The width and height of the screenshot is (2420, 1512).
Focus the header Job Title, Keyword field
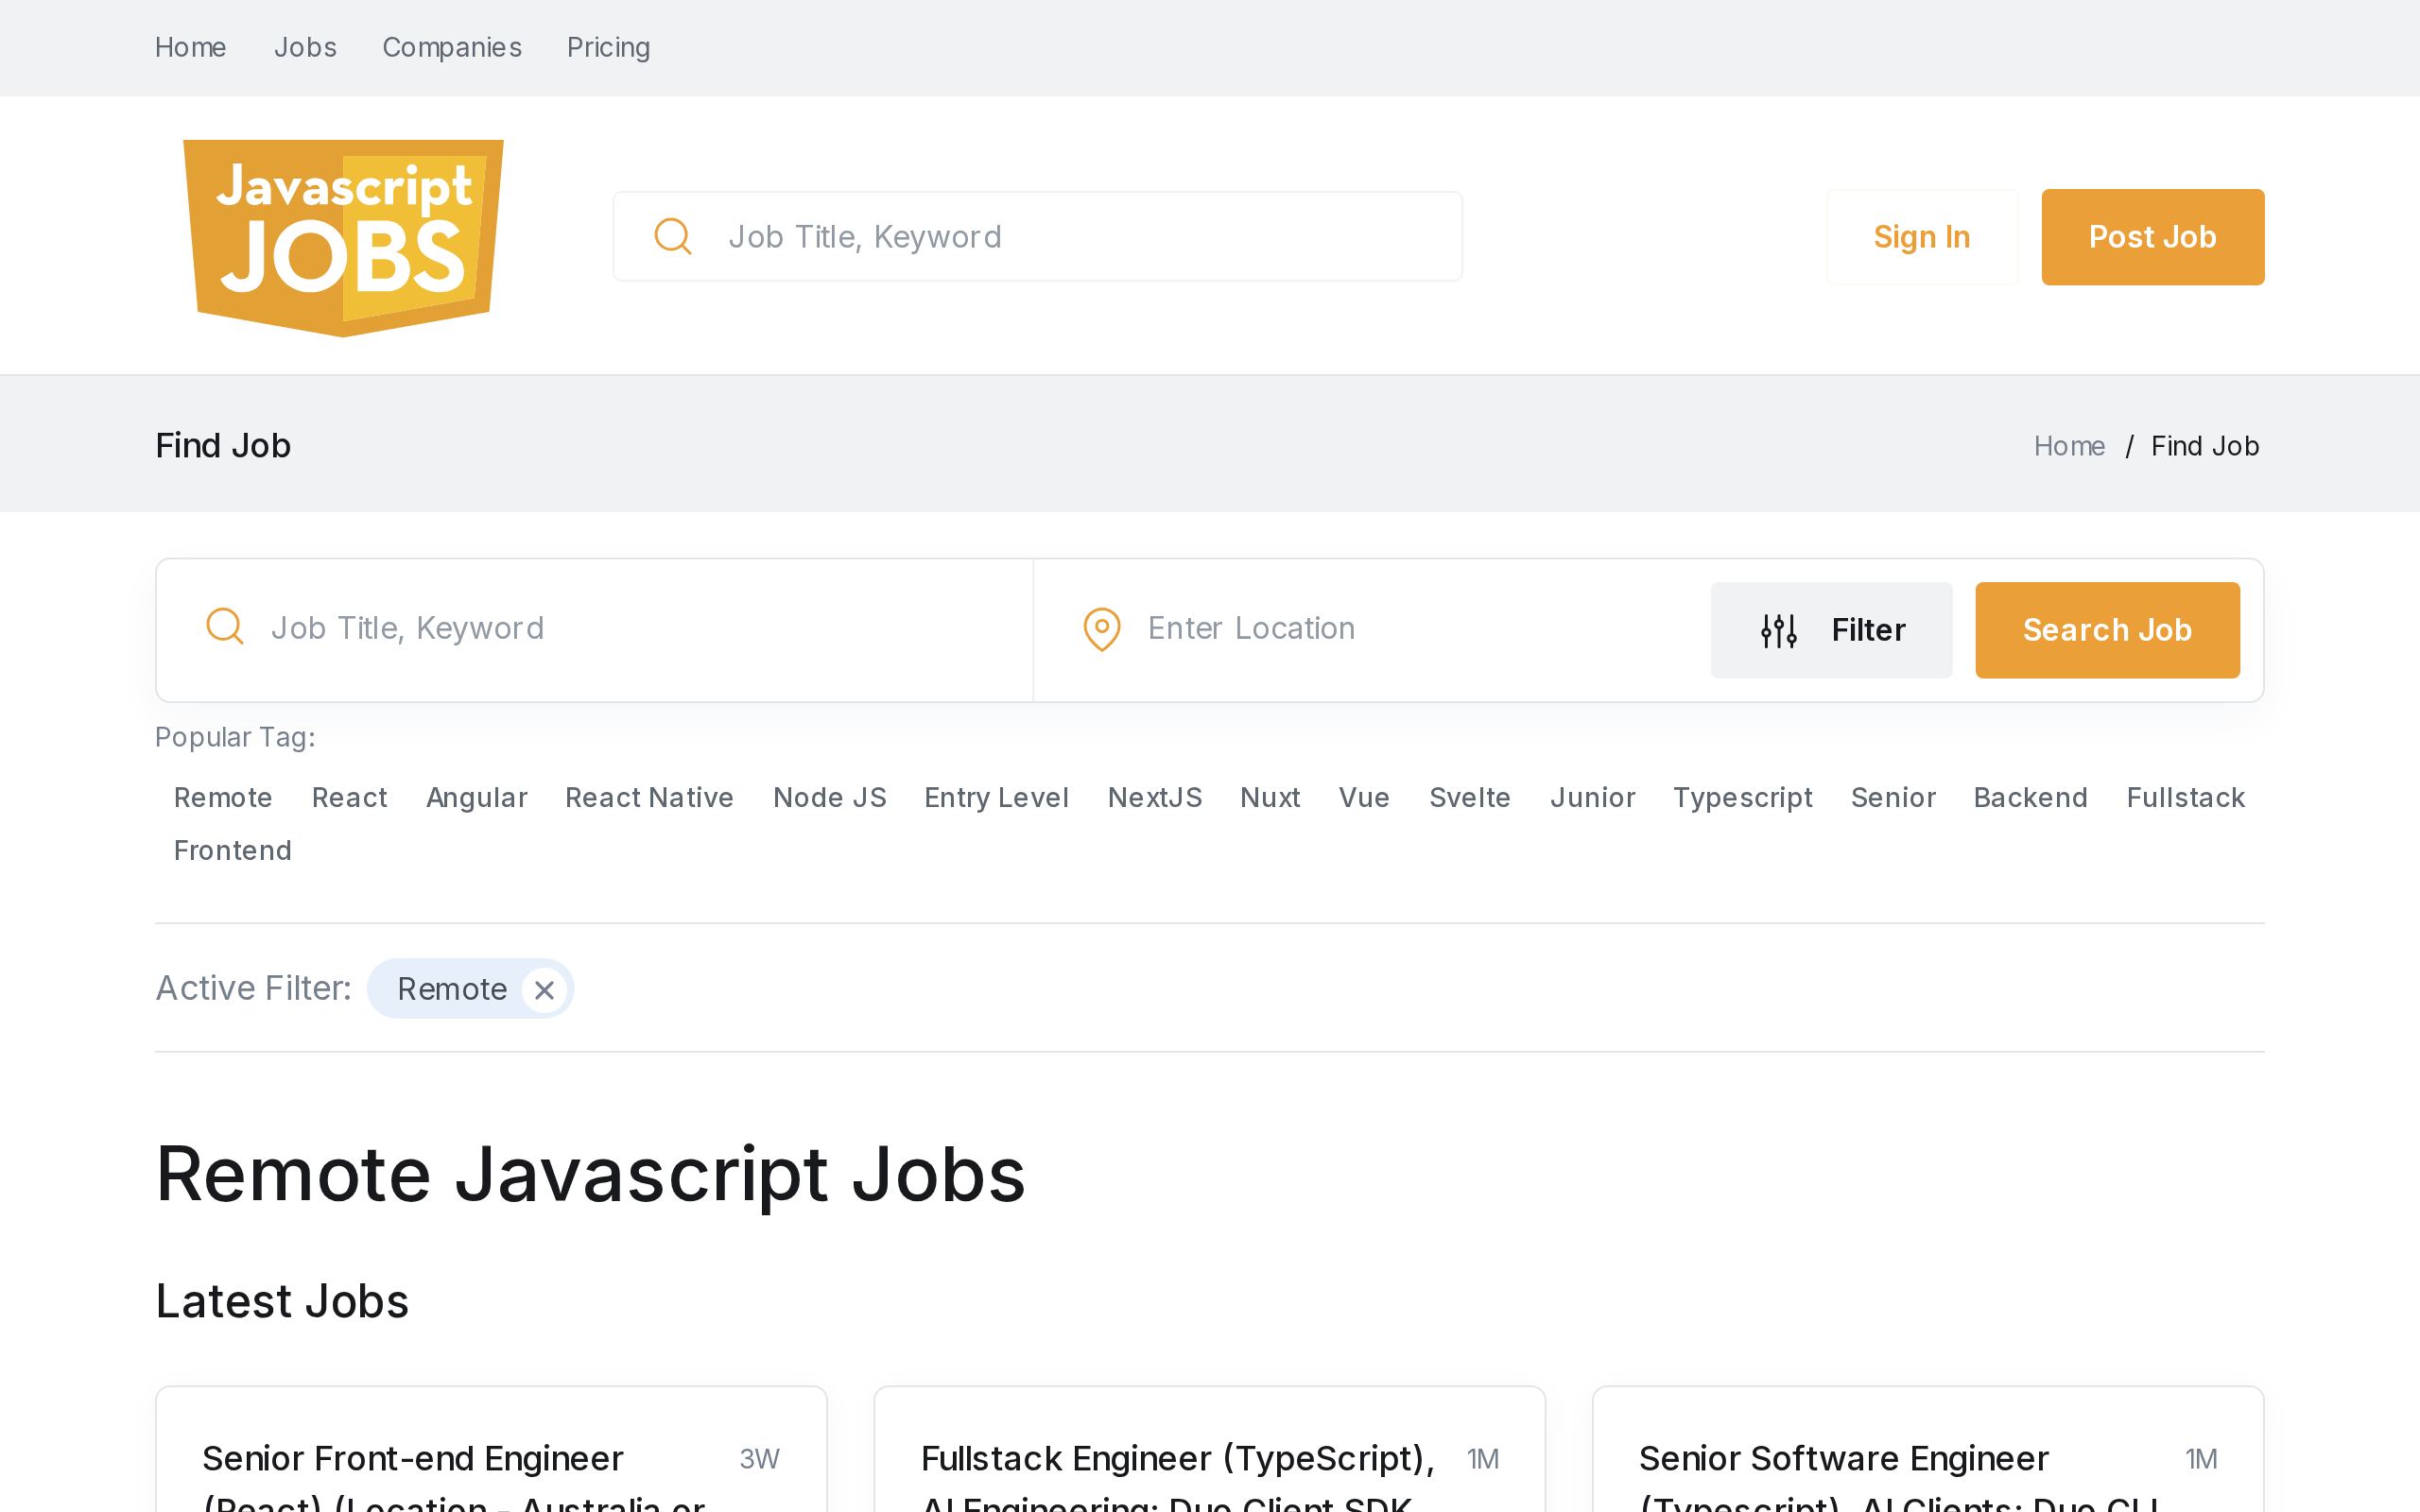(x=1037, y=237)
